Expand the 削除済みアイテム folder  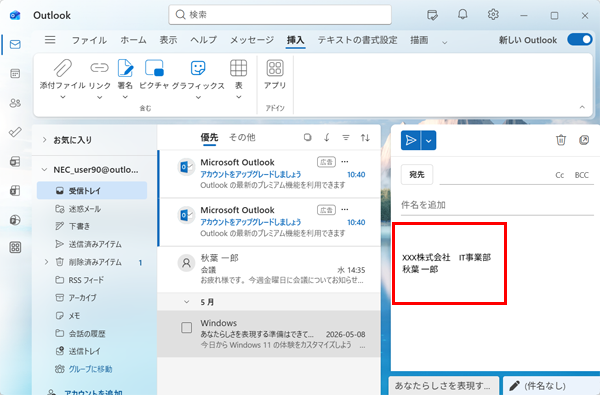pyautogui.click(x=46, y=262)
